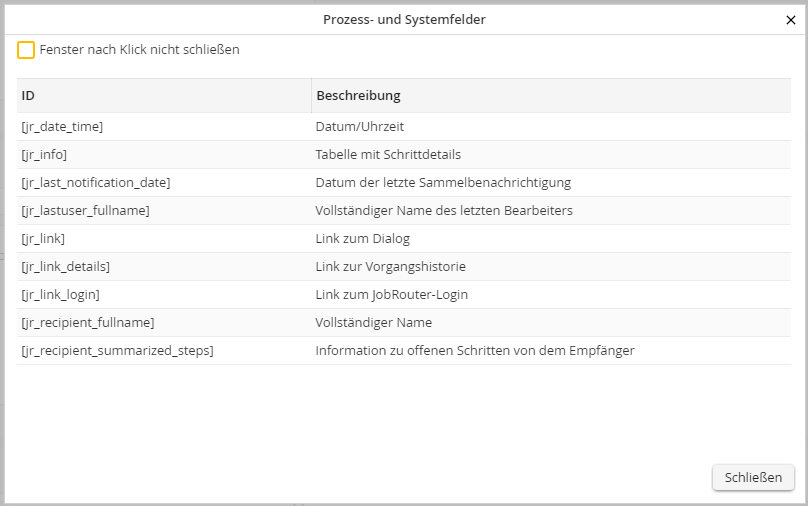The image size is (808, 506).
Task: Choose the [jr_recipient_fullname] row
Action: 87,323
